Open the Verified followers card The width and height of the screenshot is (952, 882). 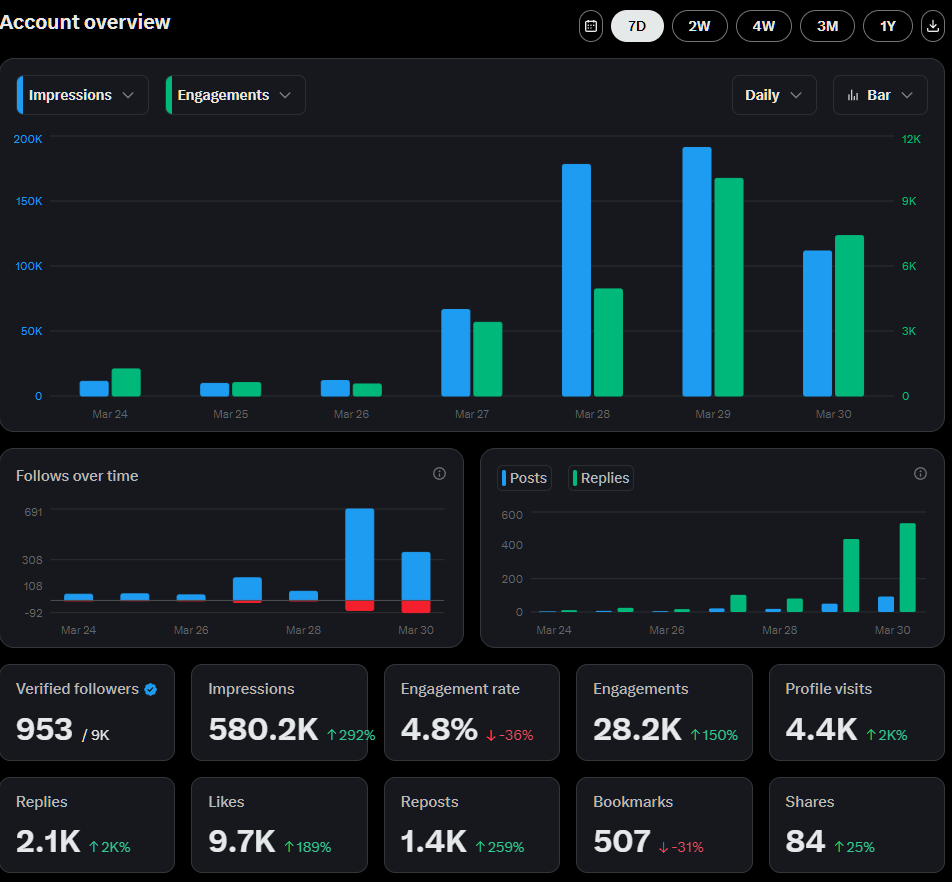tap(87, 713)
